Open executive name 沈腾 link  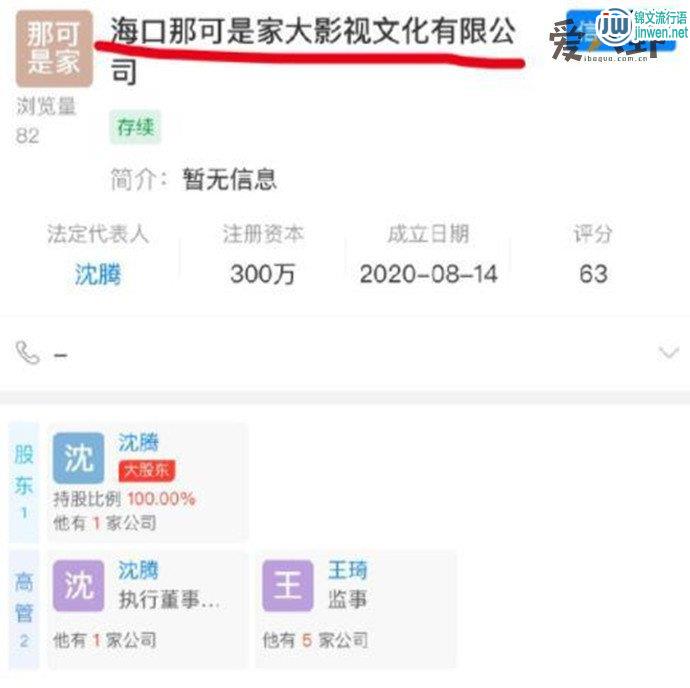tap(138, 570)
